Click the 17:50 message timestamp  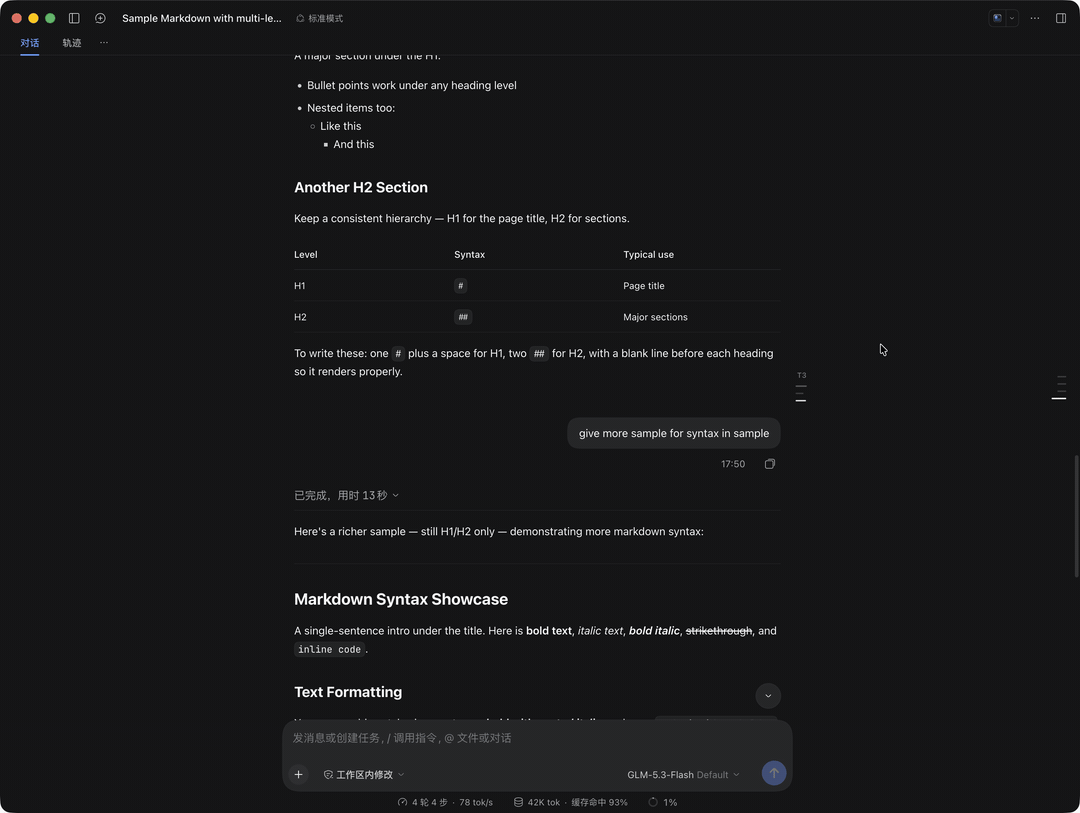pos(733,464)
